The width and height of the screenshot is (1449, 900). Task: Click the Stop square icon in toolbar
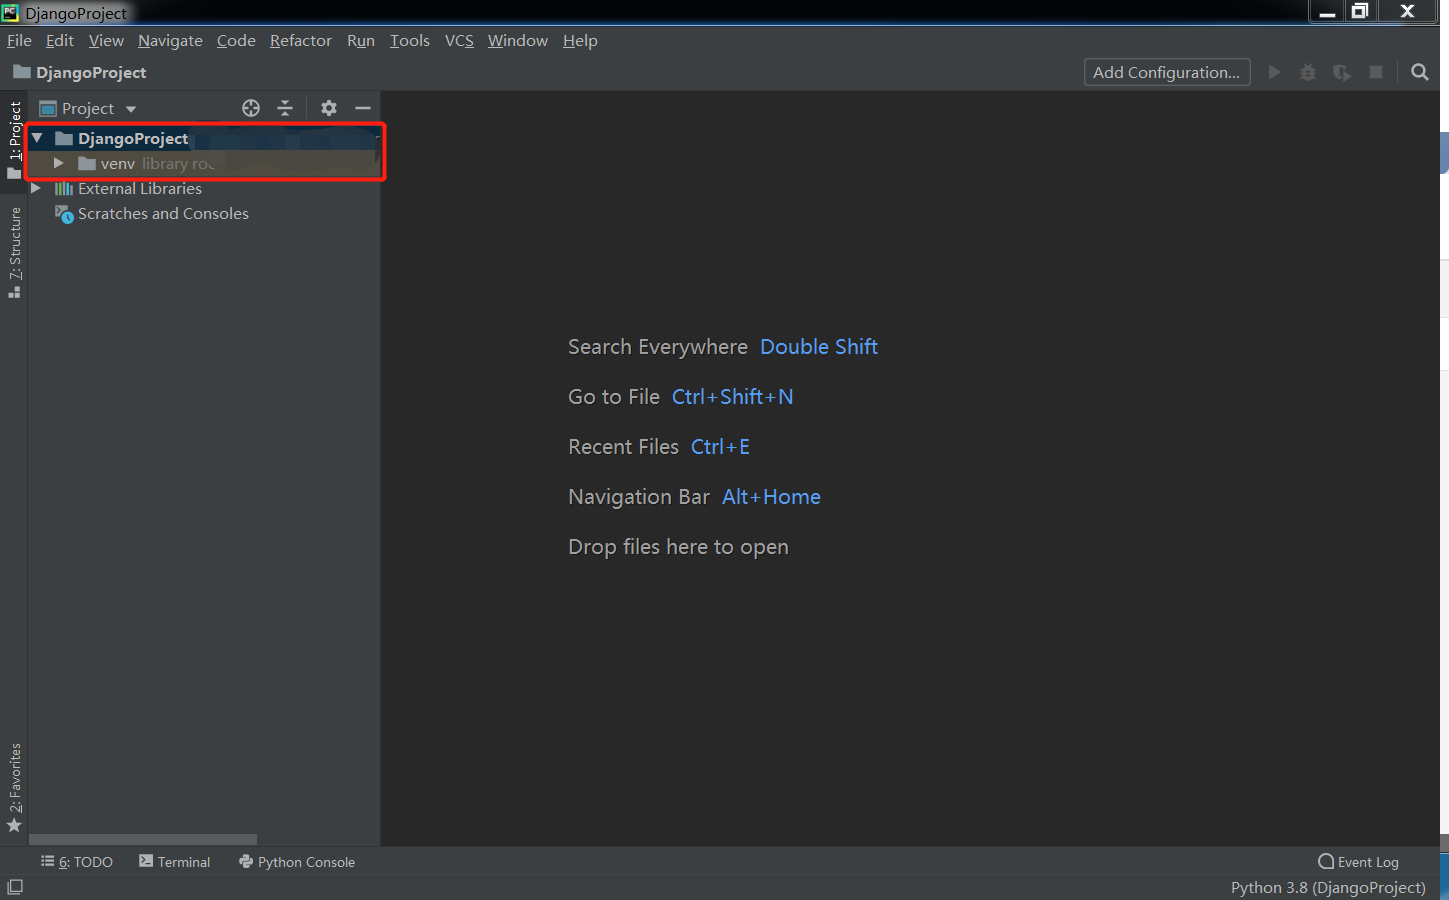[x=1376, y=72]
